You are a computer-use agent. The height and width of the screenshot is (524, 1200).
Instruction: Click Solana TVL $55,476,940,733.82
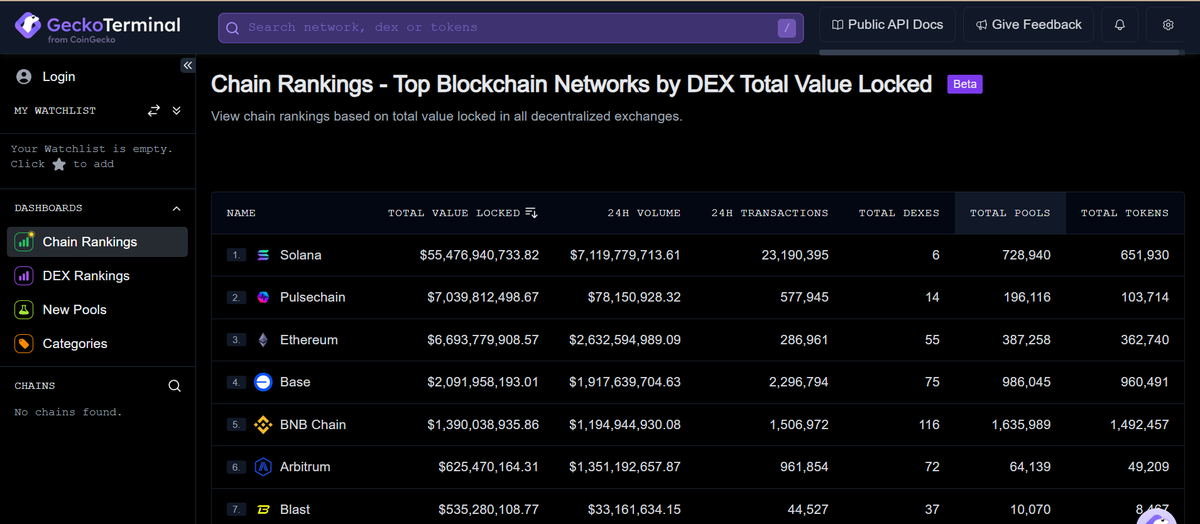click(479, 255)
